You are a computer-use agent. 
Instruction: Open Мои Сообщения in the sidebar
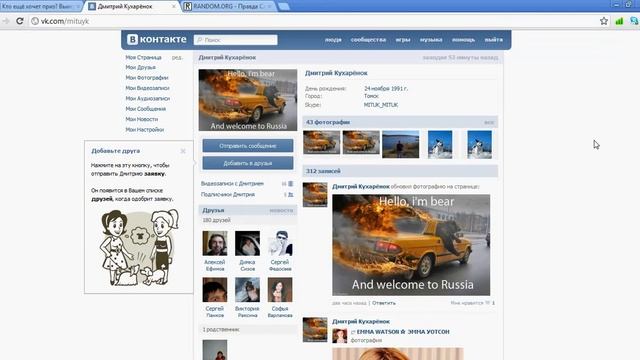point(146,109)
